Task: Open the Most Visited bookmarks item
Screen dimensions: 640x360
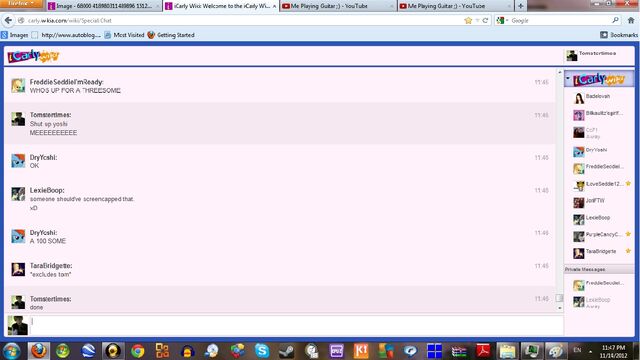Action: click(x=124, y=35)
